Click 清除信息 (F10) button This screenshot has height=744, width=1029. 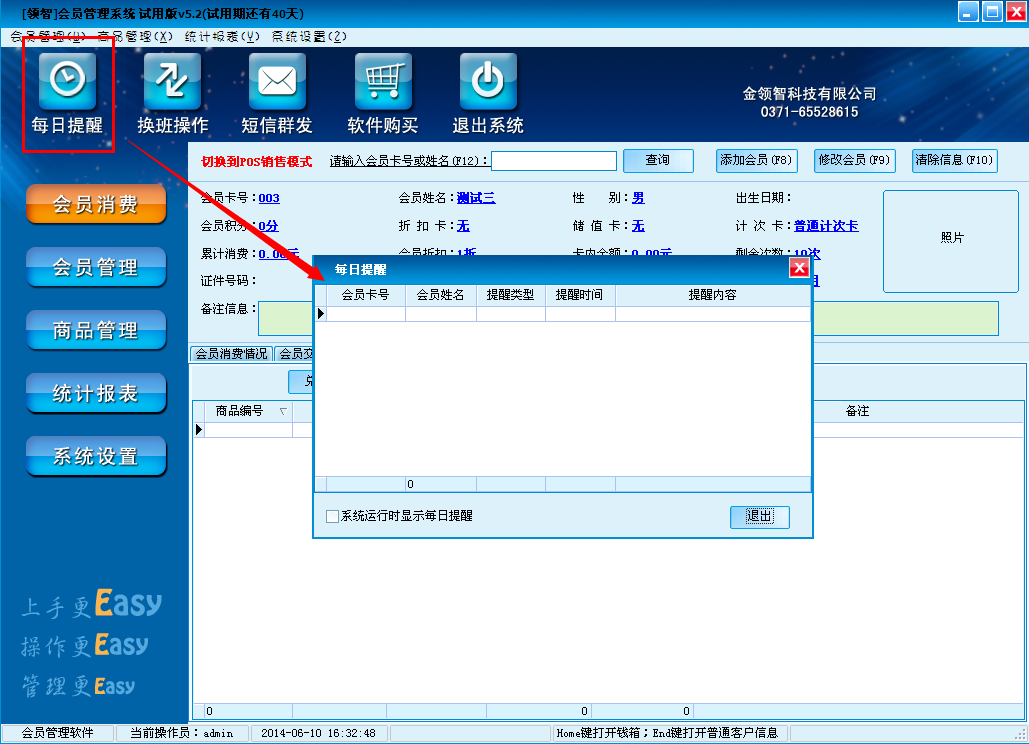954,160
